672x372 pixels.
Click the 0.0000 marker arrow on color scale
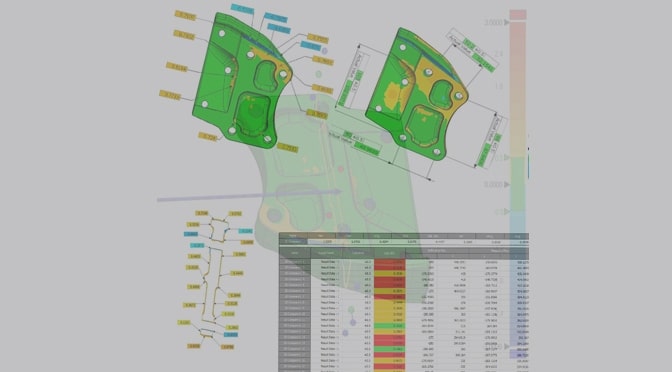point(507,184)
